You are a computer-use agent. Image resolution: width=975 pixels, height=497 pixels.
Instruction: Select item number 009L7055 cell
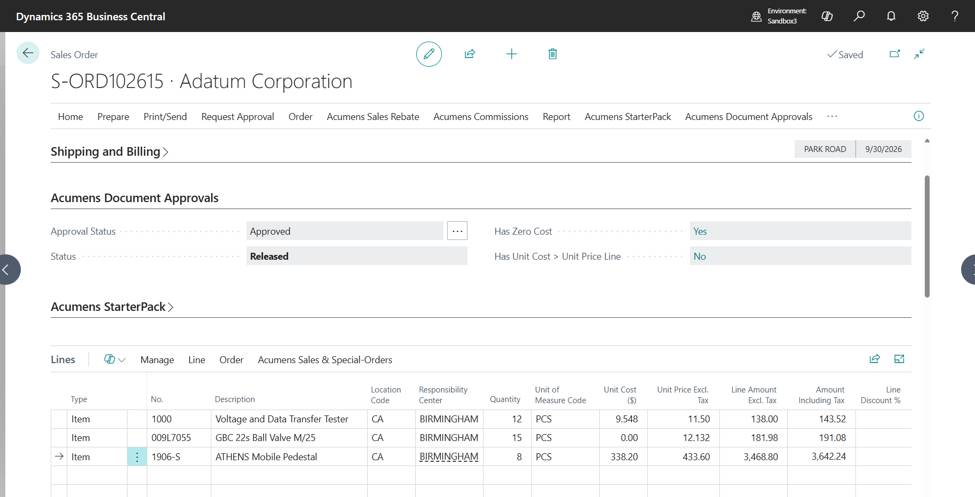pyautogui.click(x=179, y=438)
